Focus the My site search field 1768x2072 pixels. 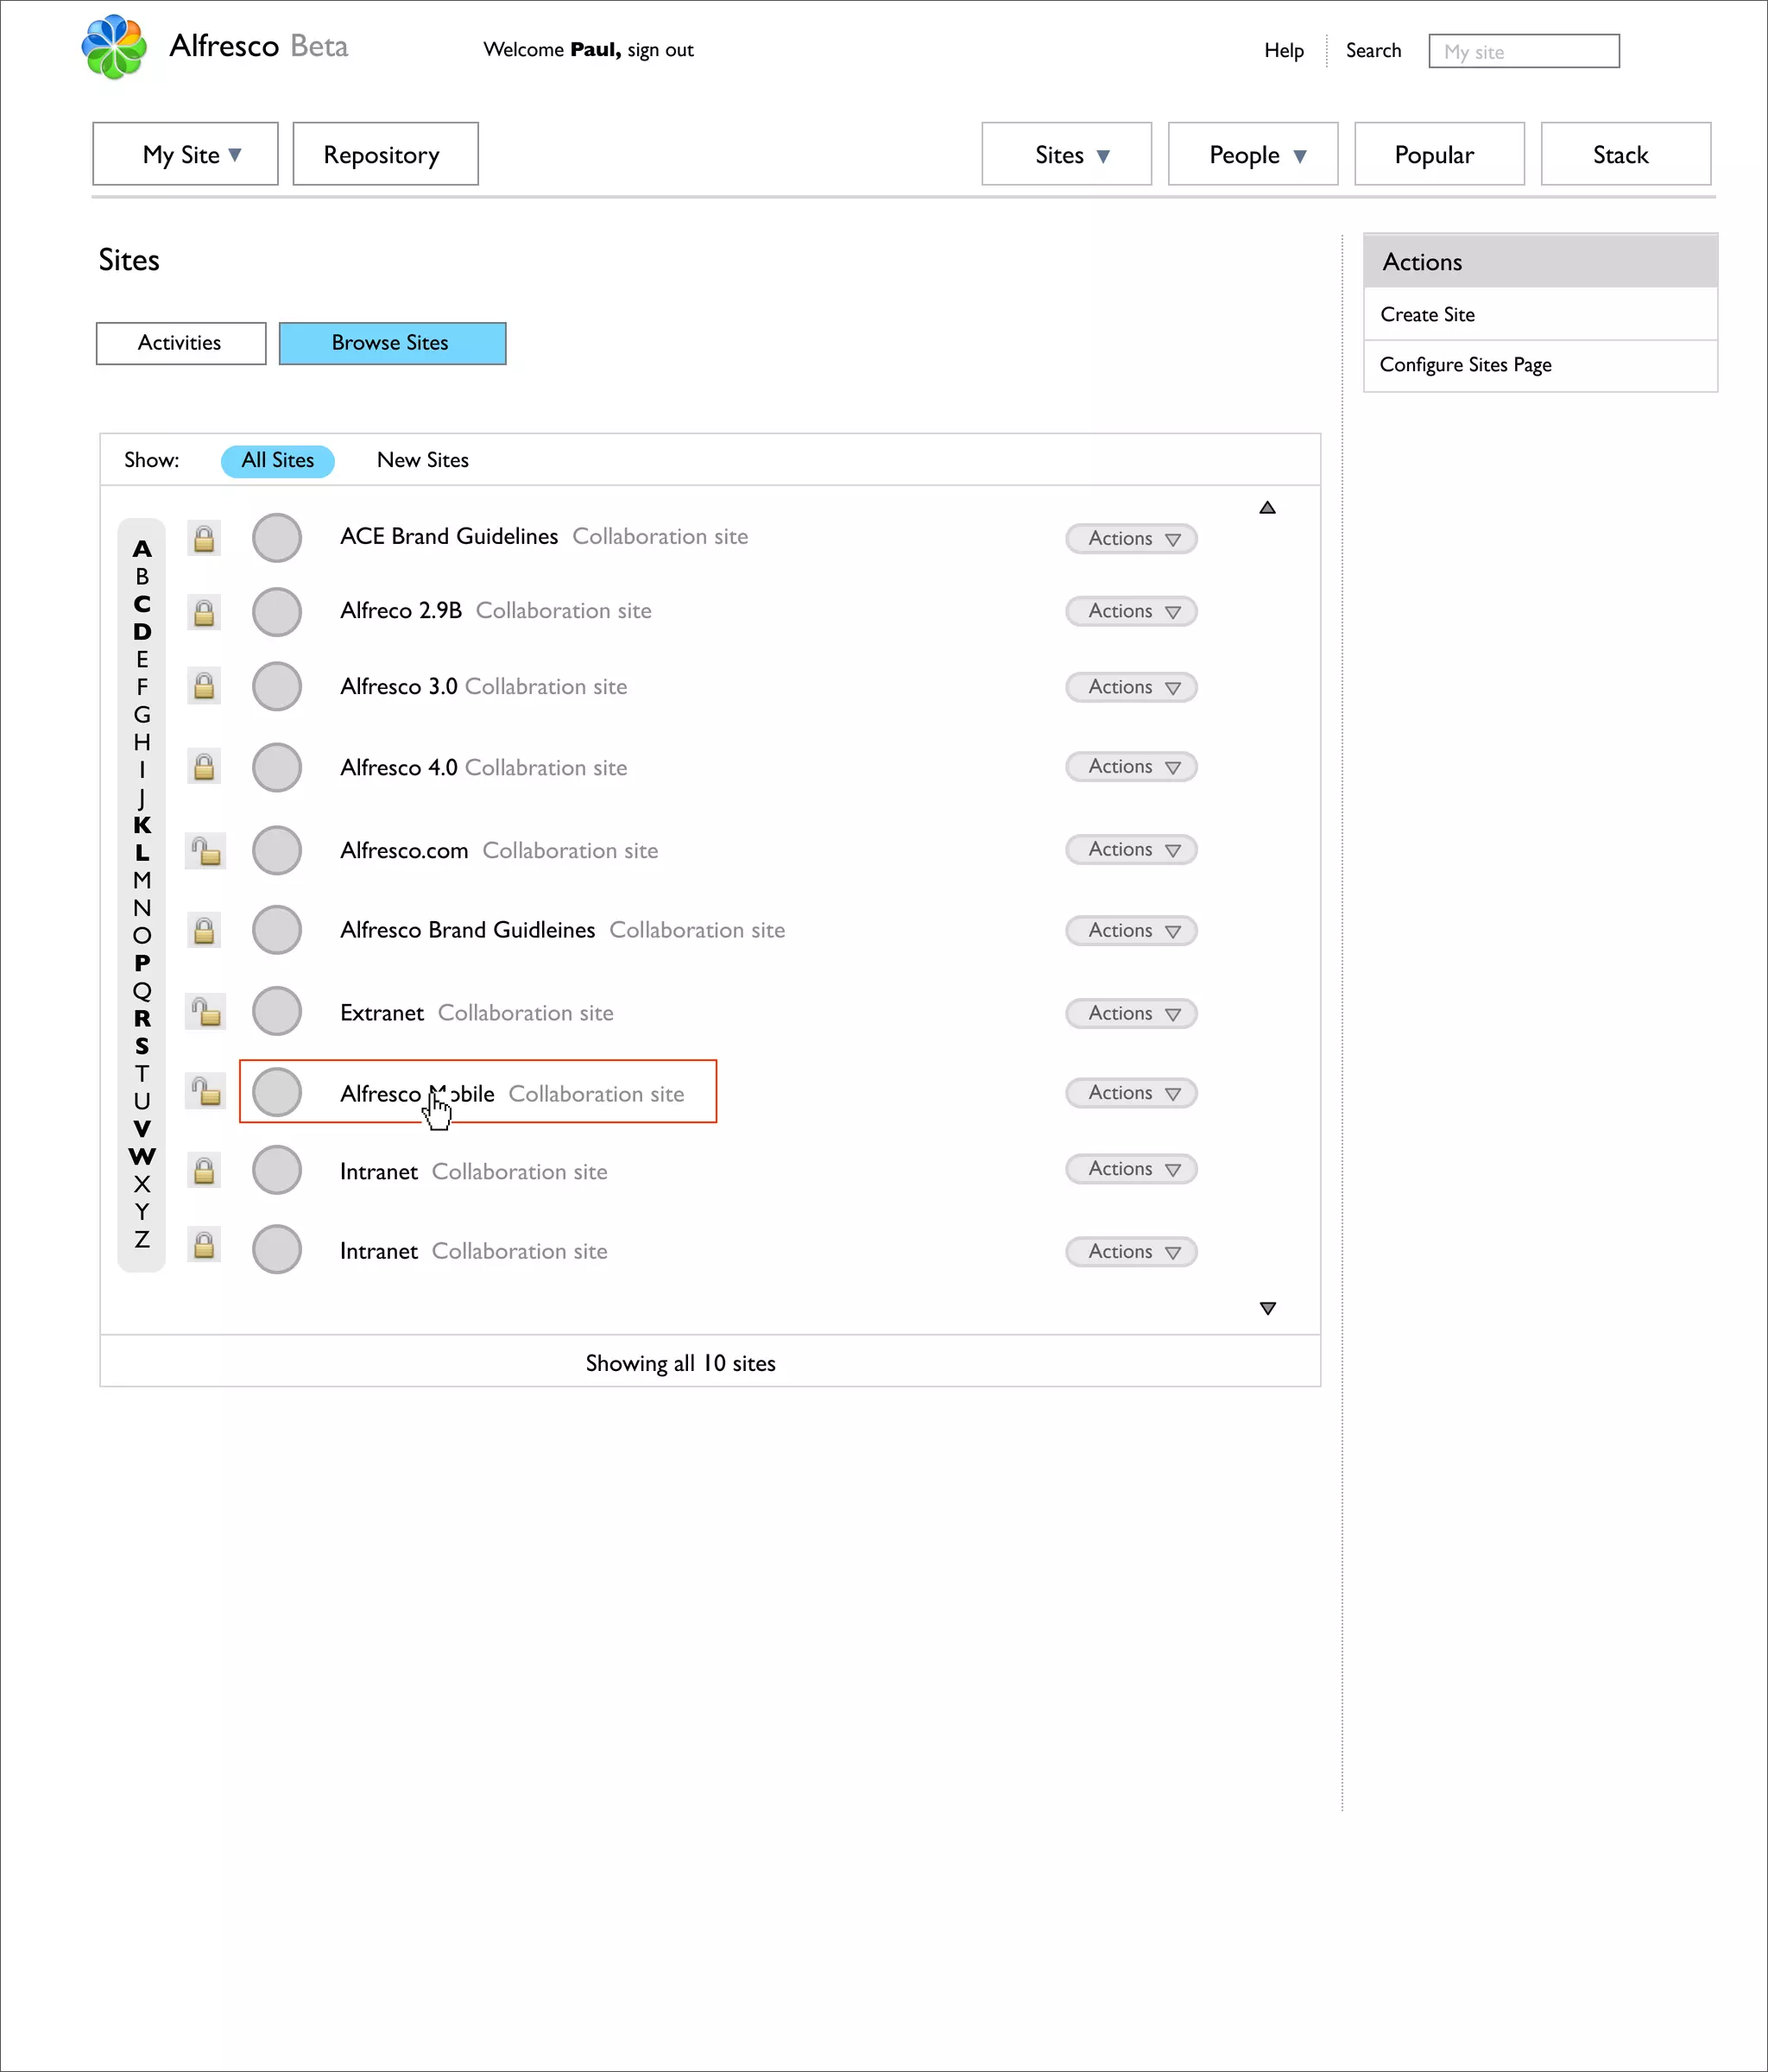click(x=1524, y=51)
